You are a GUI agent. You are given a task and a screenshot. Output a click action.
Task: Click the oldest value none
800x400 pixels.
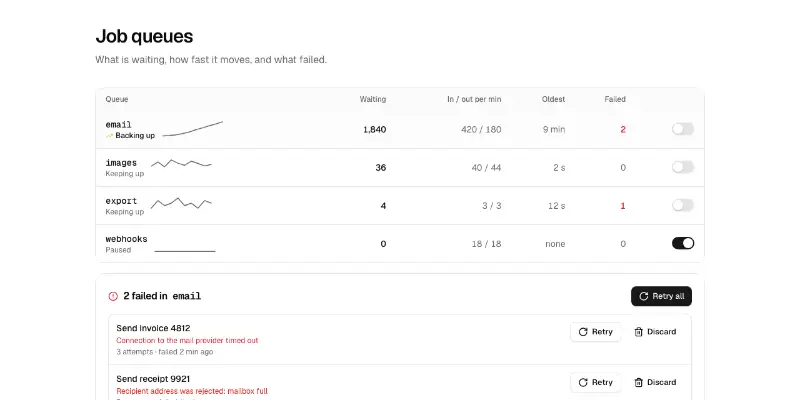click(x=555, y=244)
